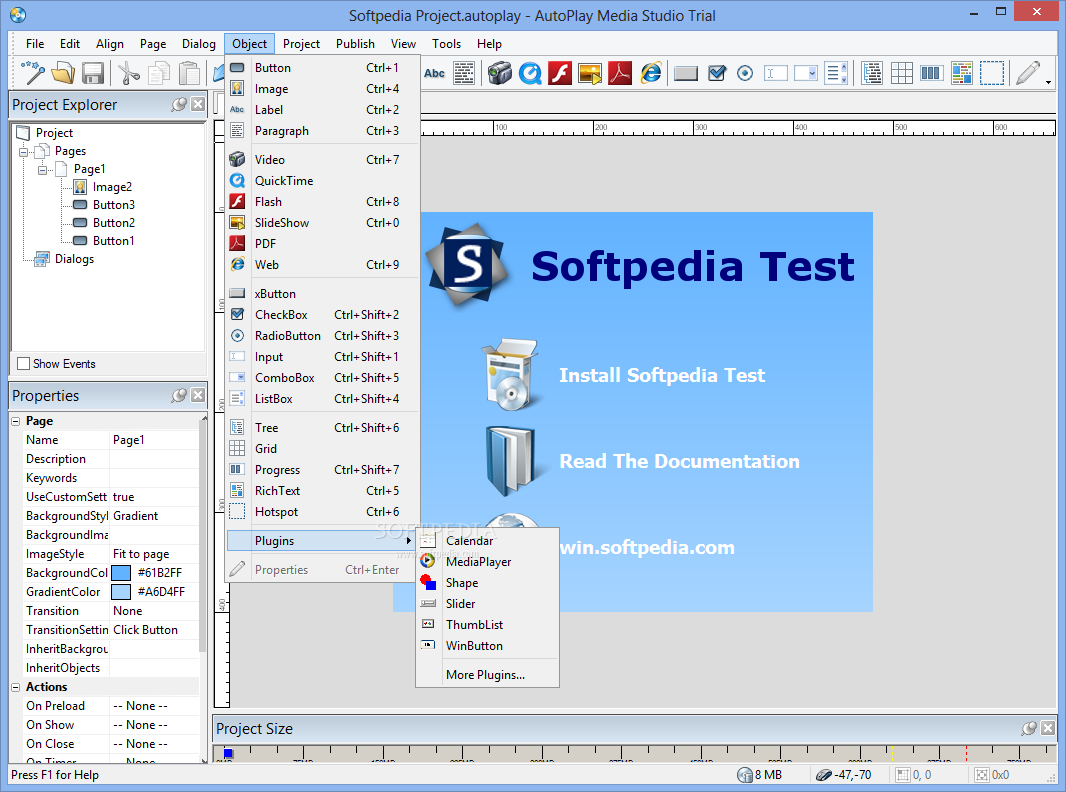Insert a QuickTime object from the toolbar
Screen dimensions: 1066x792
(530, 73)
